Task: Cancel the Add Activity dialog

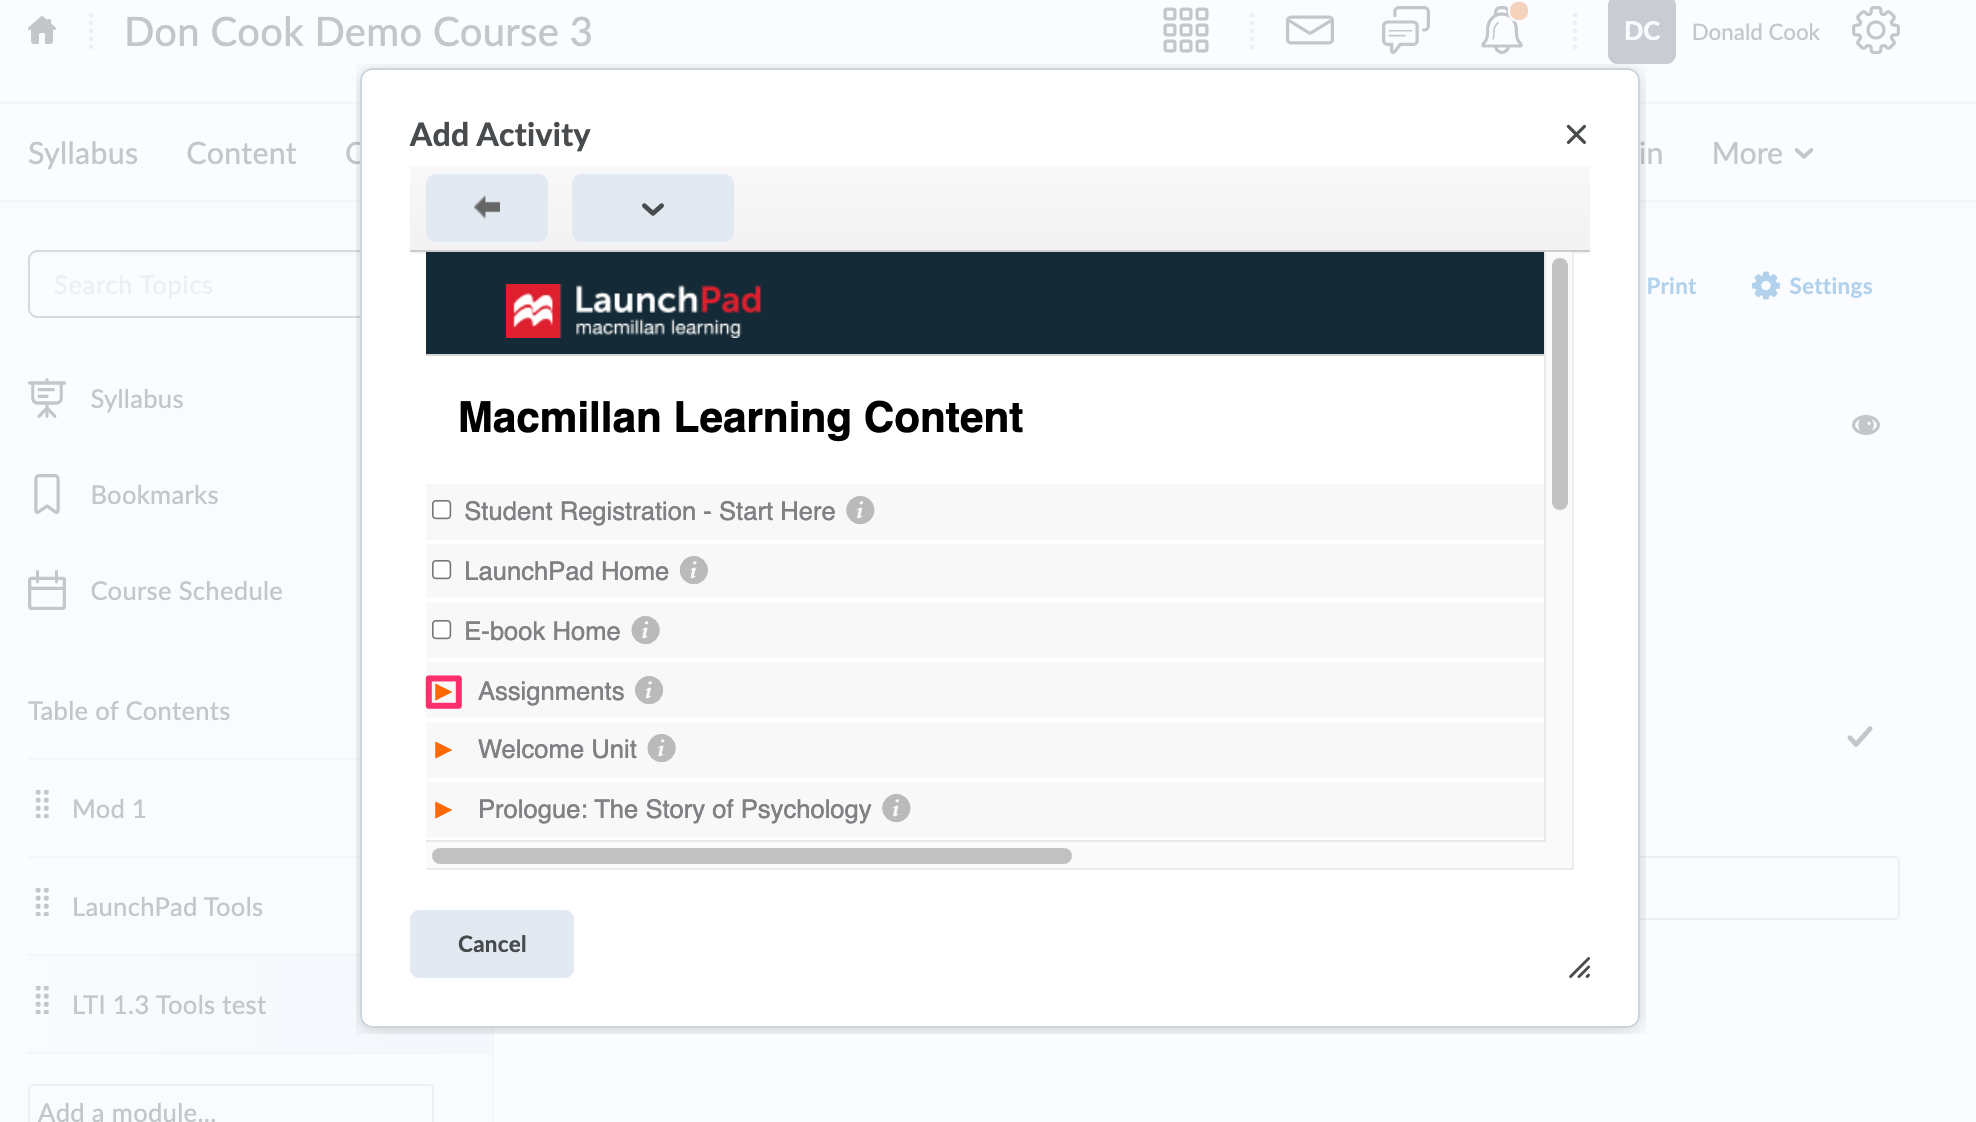Action: [491, 943]
